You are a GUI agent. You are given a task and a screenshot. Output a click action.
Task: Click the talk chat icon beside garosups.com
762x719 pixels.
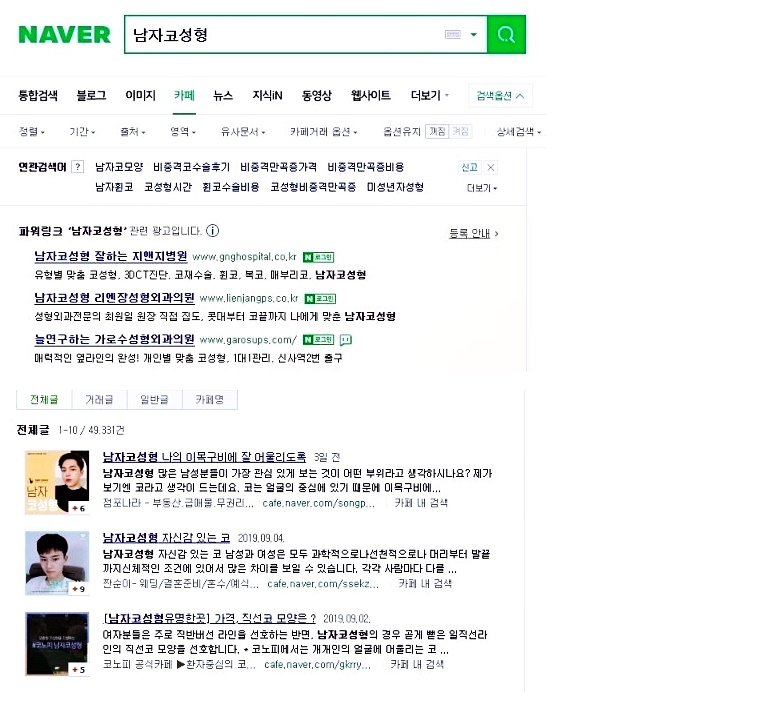pyautogui.click(x=346, y=340)
